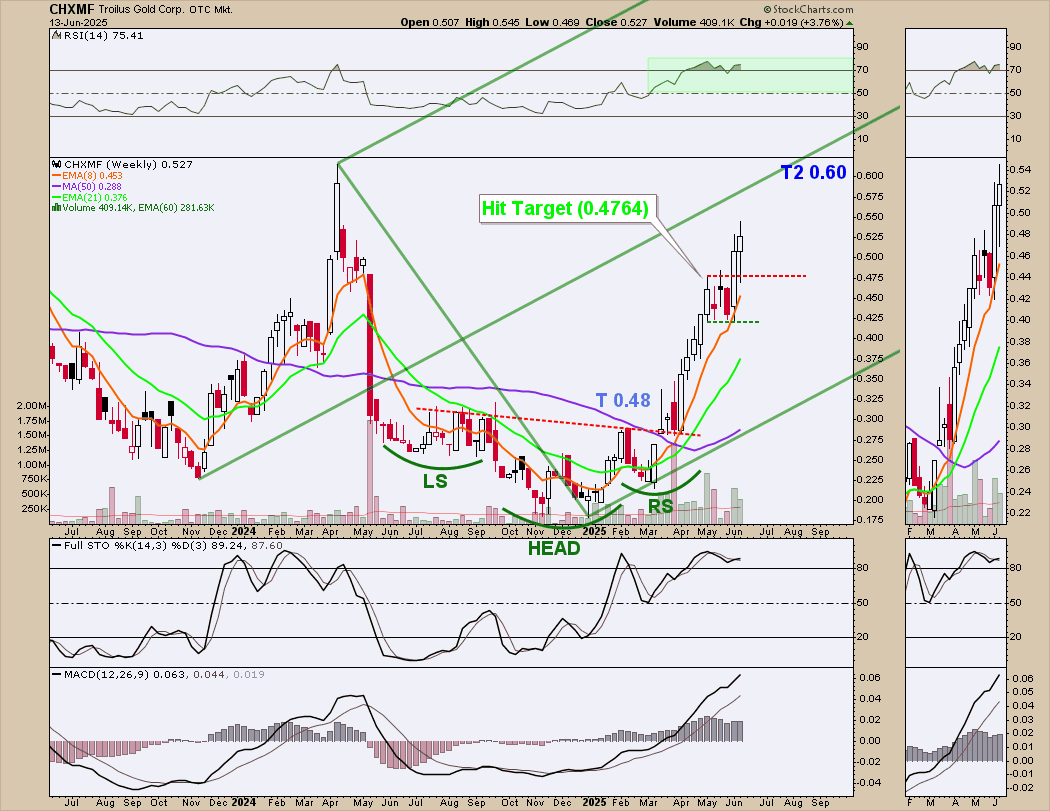Click the Low 0.469 value

tap(552, 22)
